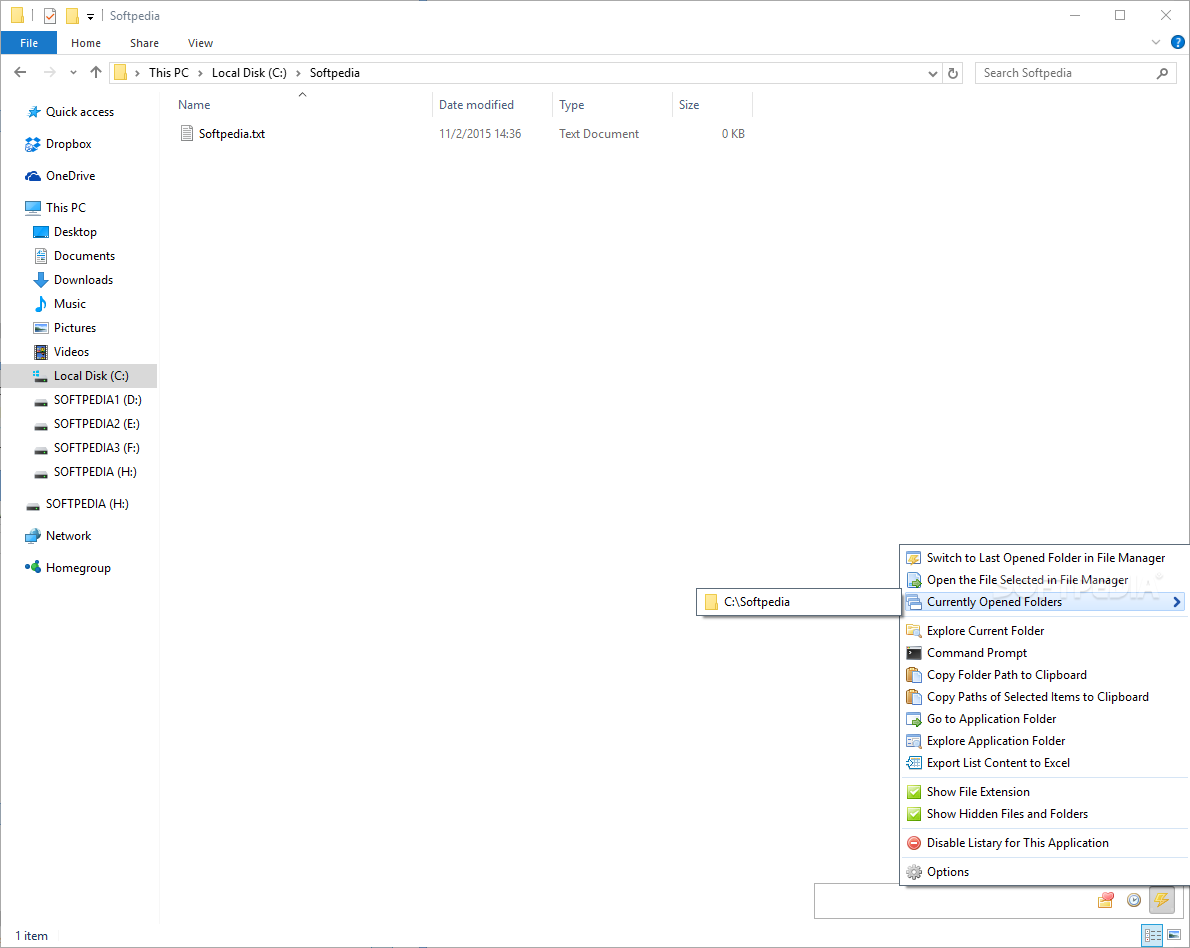Refresh the current folder view
1190x948 pixels.
(x=953, y=74)
